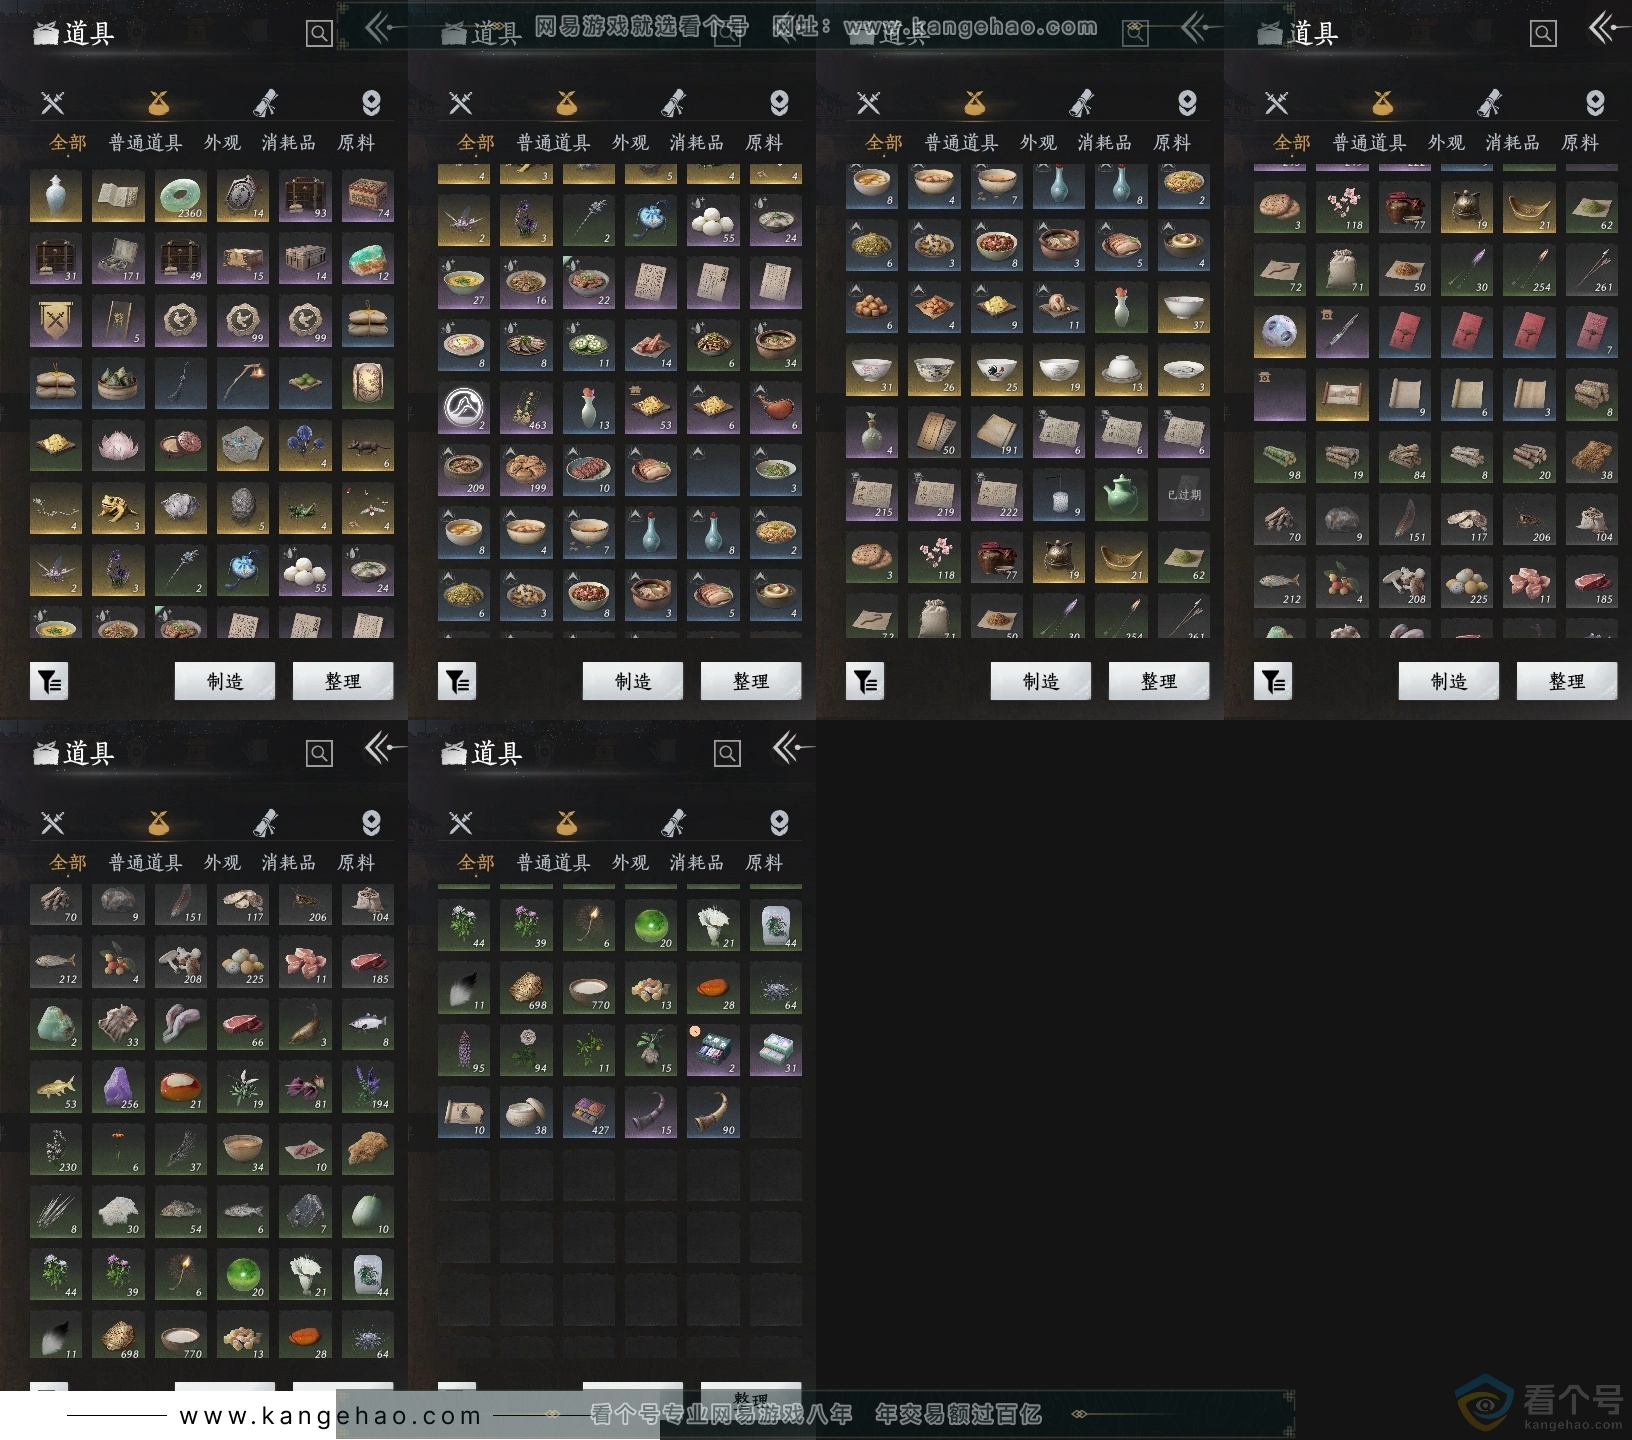The image size is (1632, 1440).
Task: Open the filter menu in top-right panel
Action: [x=1273, y=682]
